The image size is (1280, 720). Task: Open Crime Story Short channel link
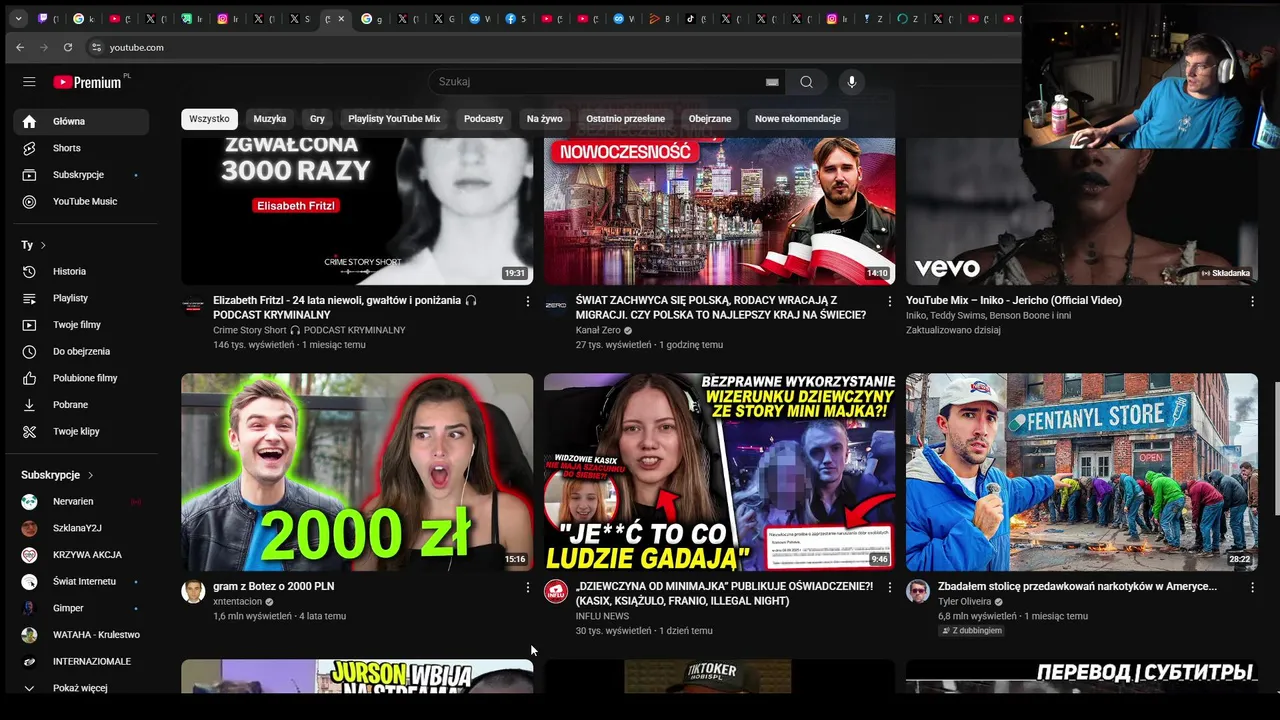(309, 330)
